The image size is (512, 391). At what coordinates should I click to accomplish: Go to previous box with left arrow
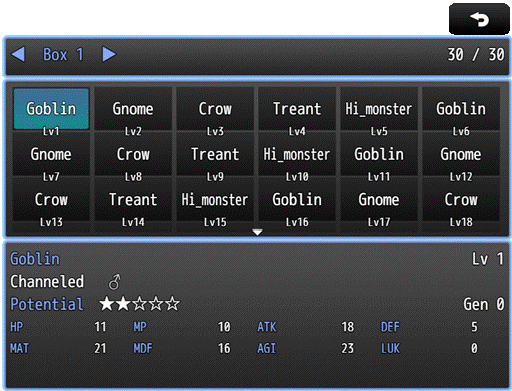point(18,54)
